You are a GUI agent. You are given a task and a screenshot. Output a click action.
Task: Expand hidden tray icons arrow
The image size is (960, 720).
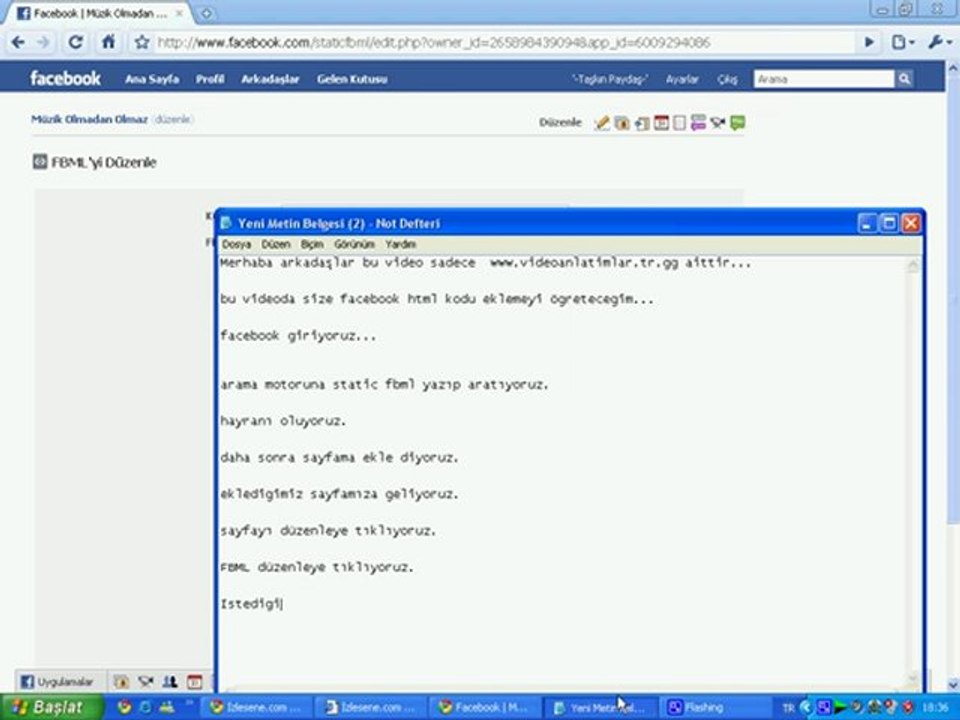click(x=806, y=708)
